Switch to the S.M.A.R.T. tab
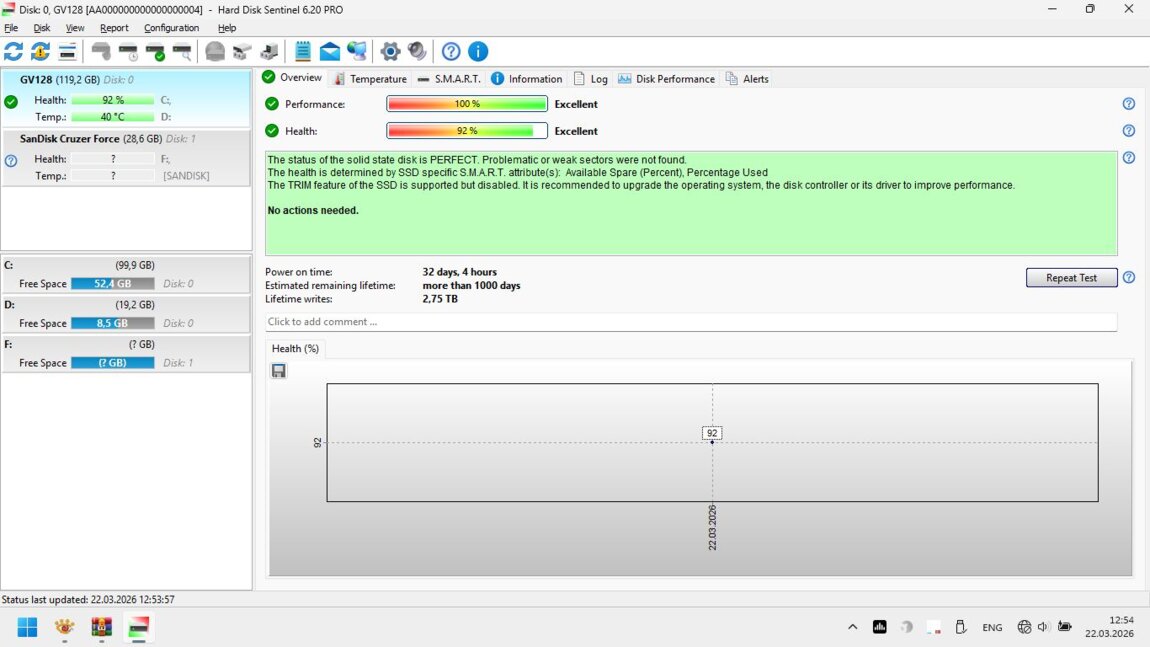 point(449,79)
